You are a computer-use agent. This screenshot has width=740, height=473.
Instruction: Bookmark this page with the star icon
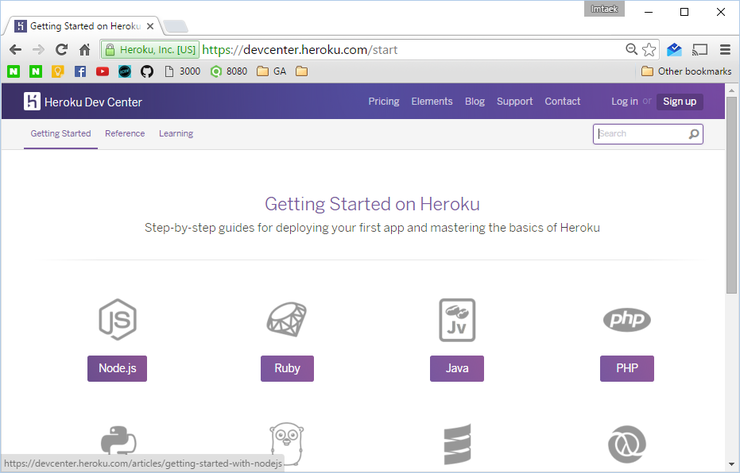point(649,50)
